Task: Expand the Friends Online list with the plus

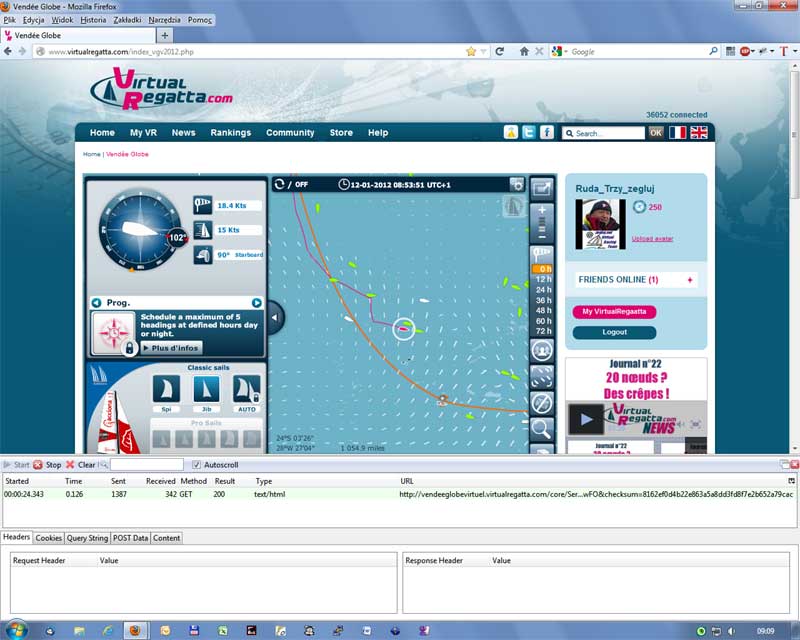Action: (690, 280)
